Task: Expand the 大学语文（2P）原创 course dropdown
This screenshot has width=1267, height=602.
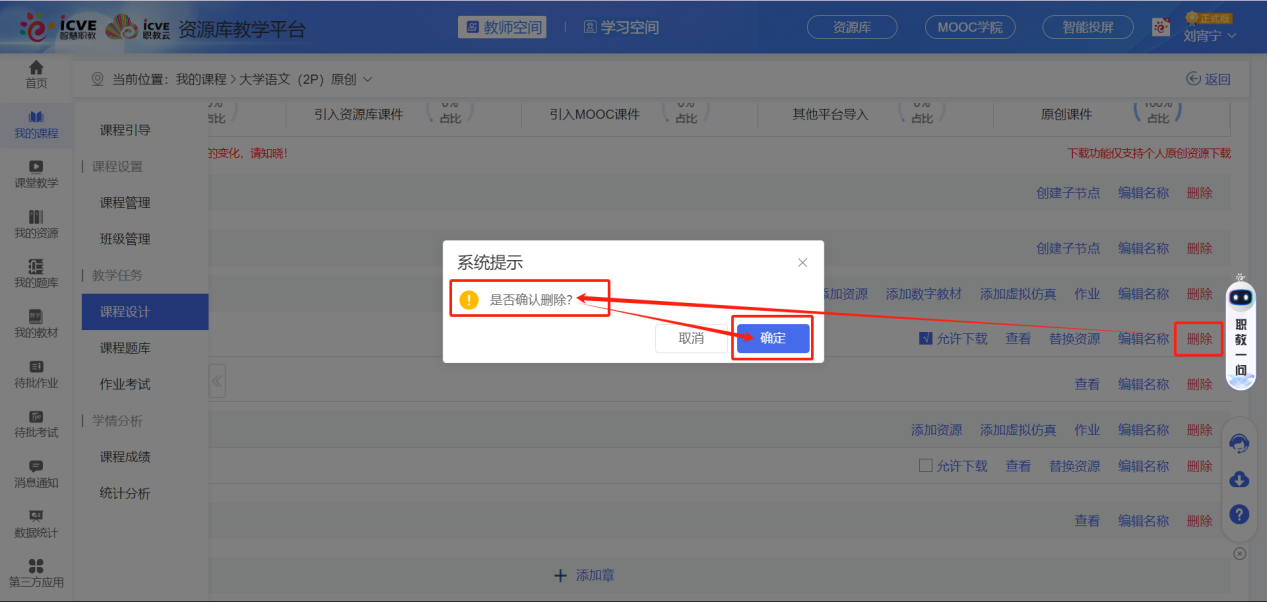Action: pos(366,78)
